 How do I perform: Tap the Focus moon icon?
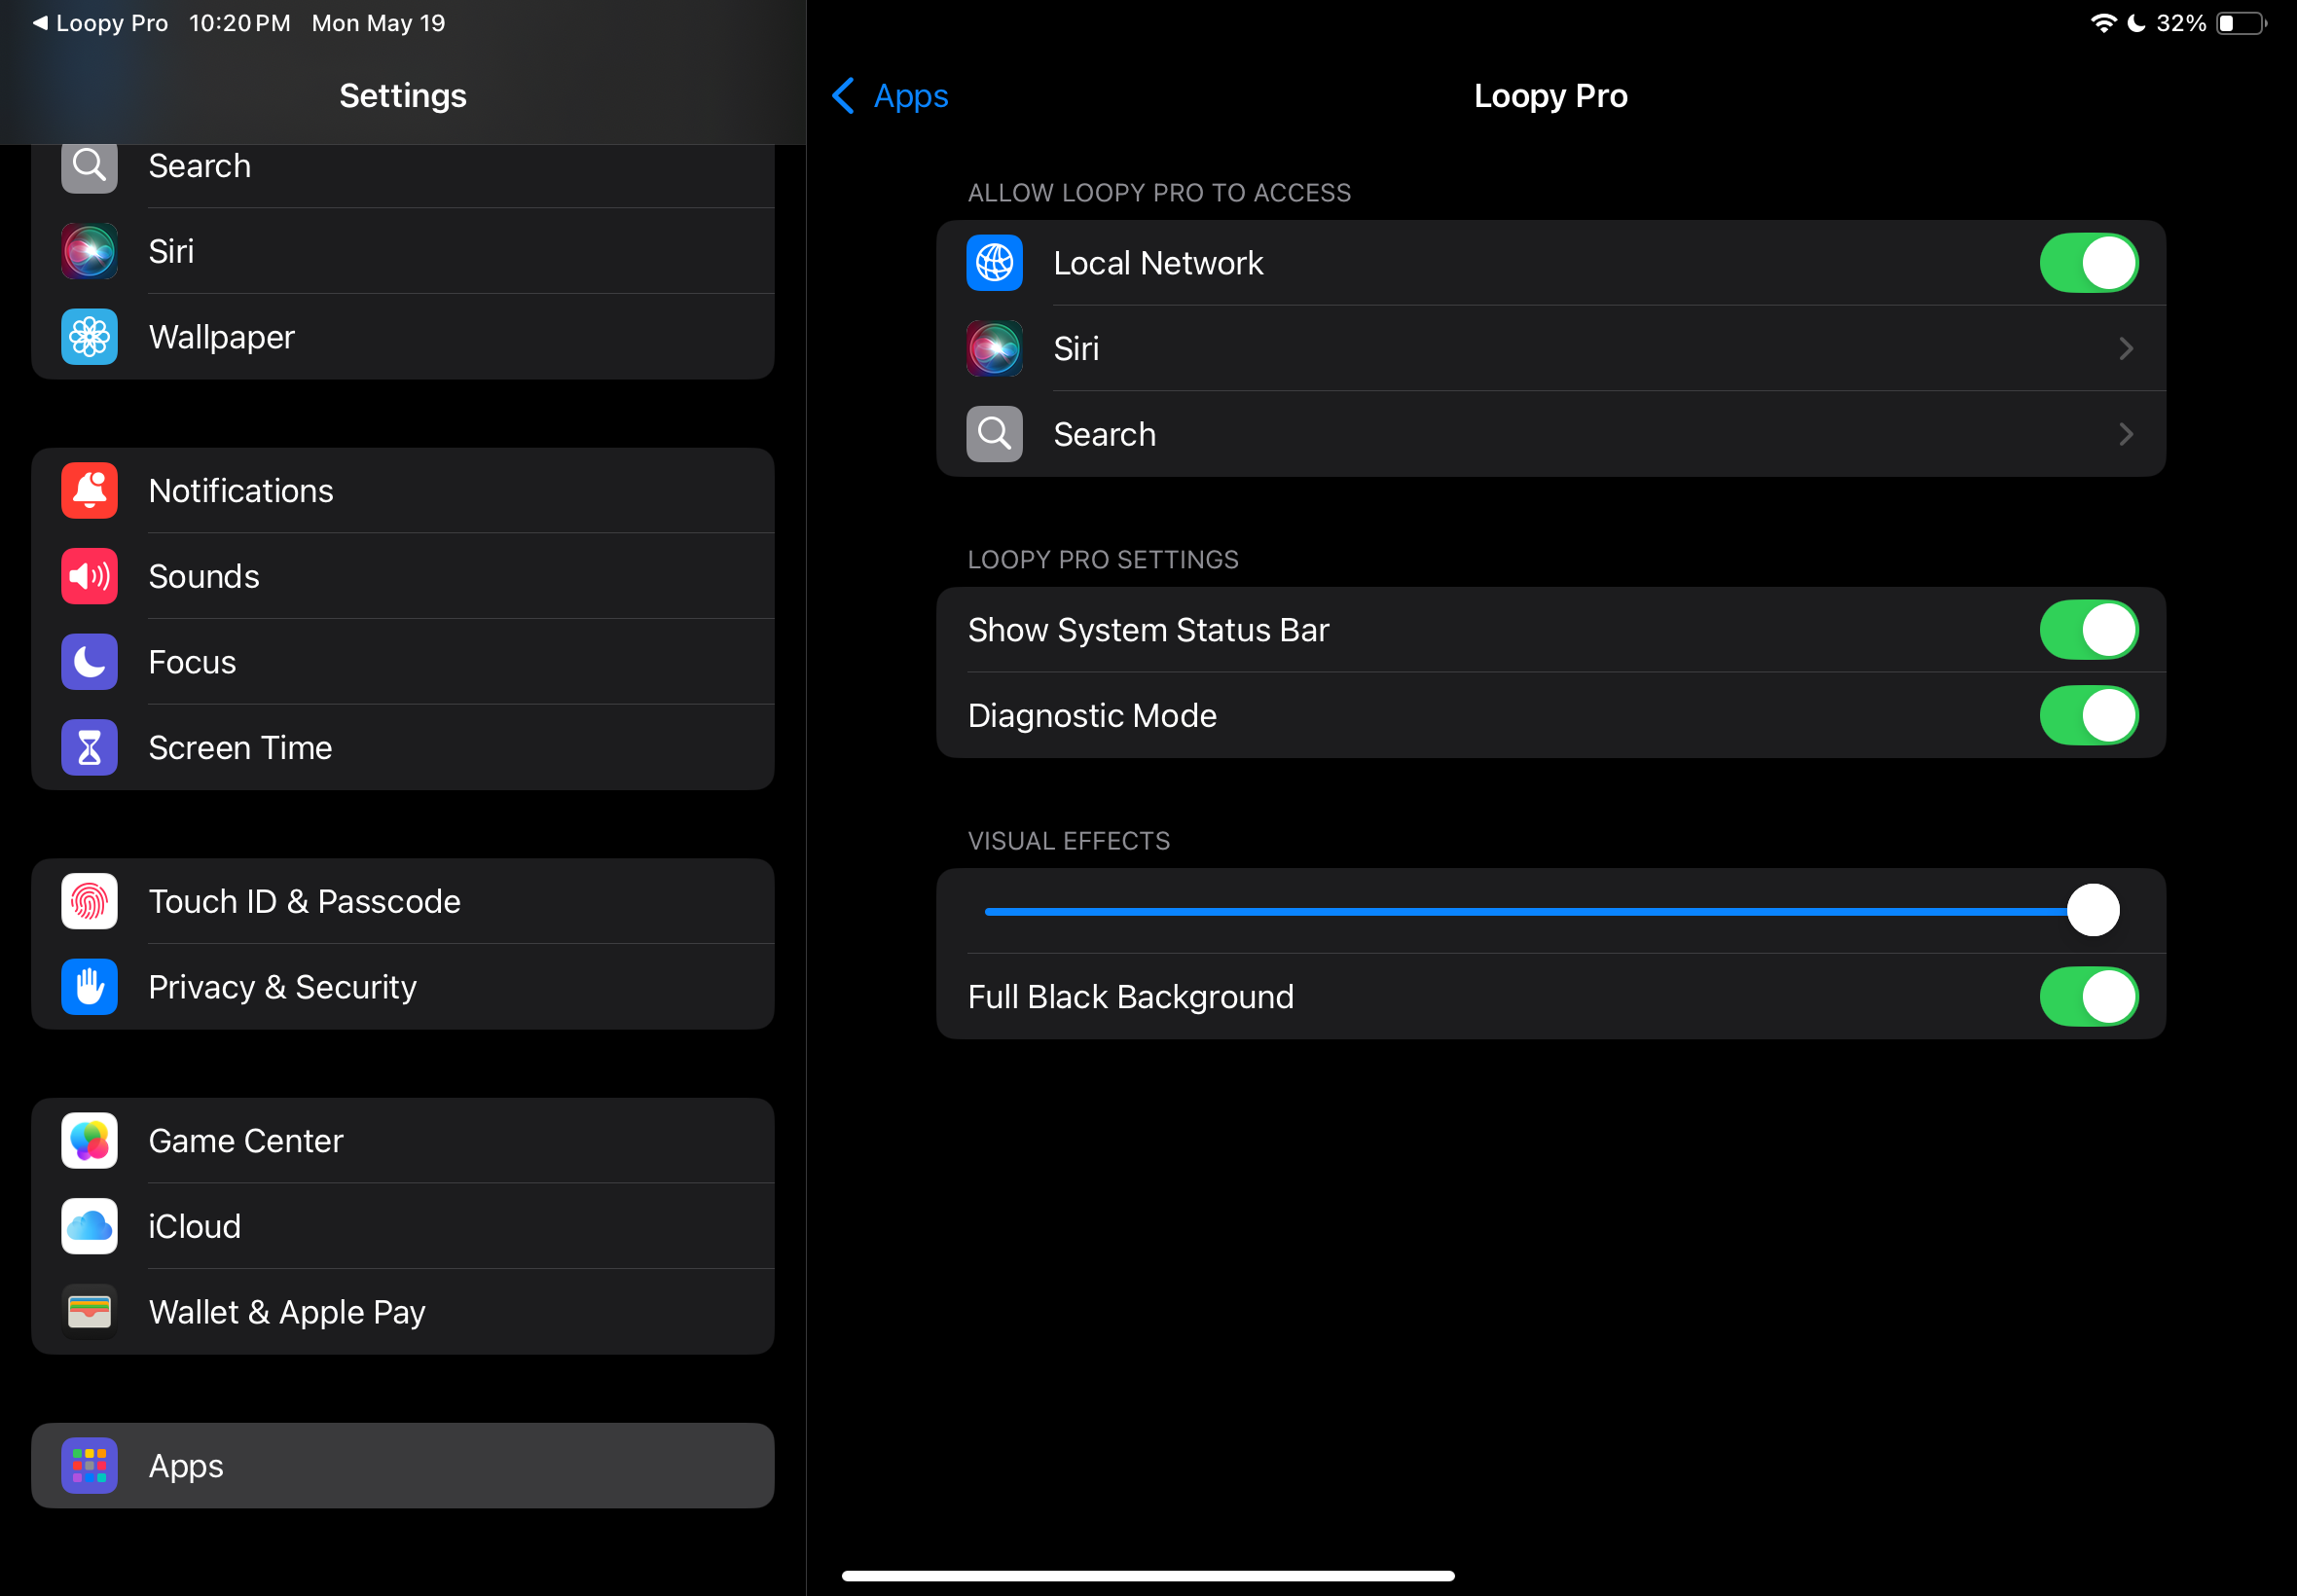click(89, 662)
